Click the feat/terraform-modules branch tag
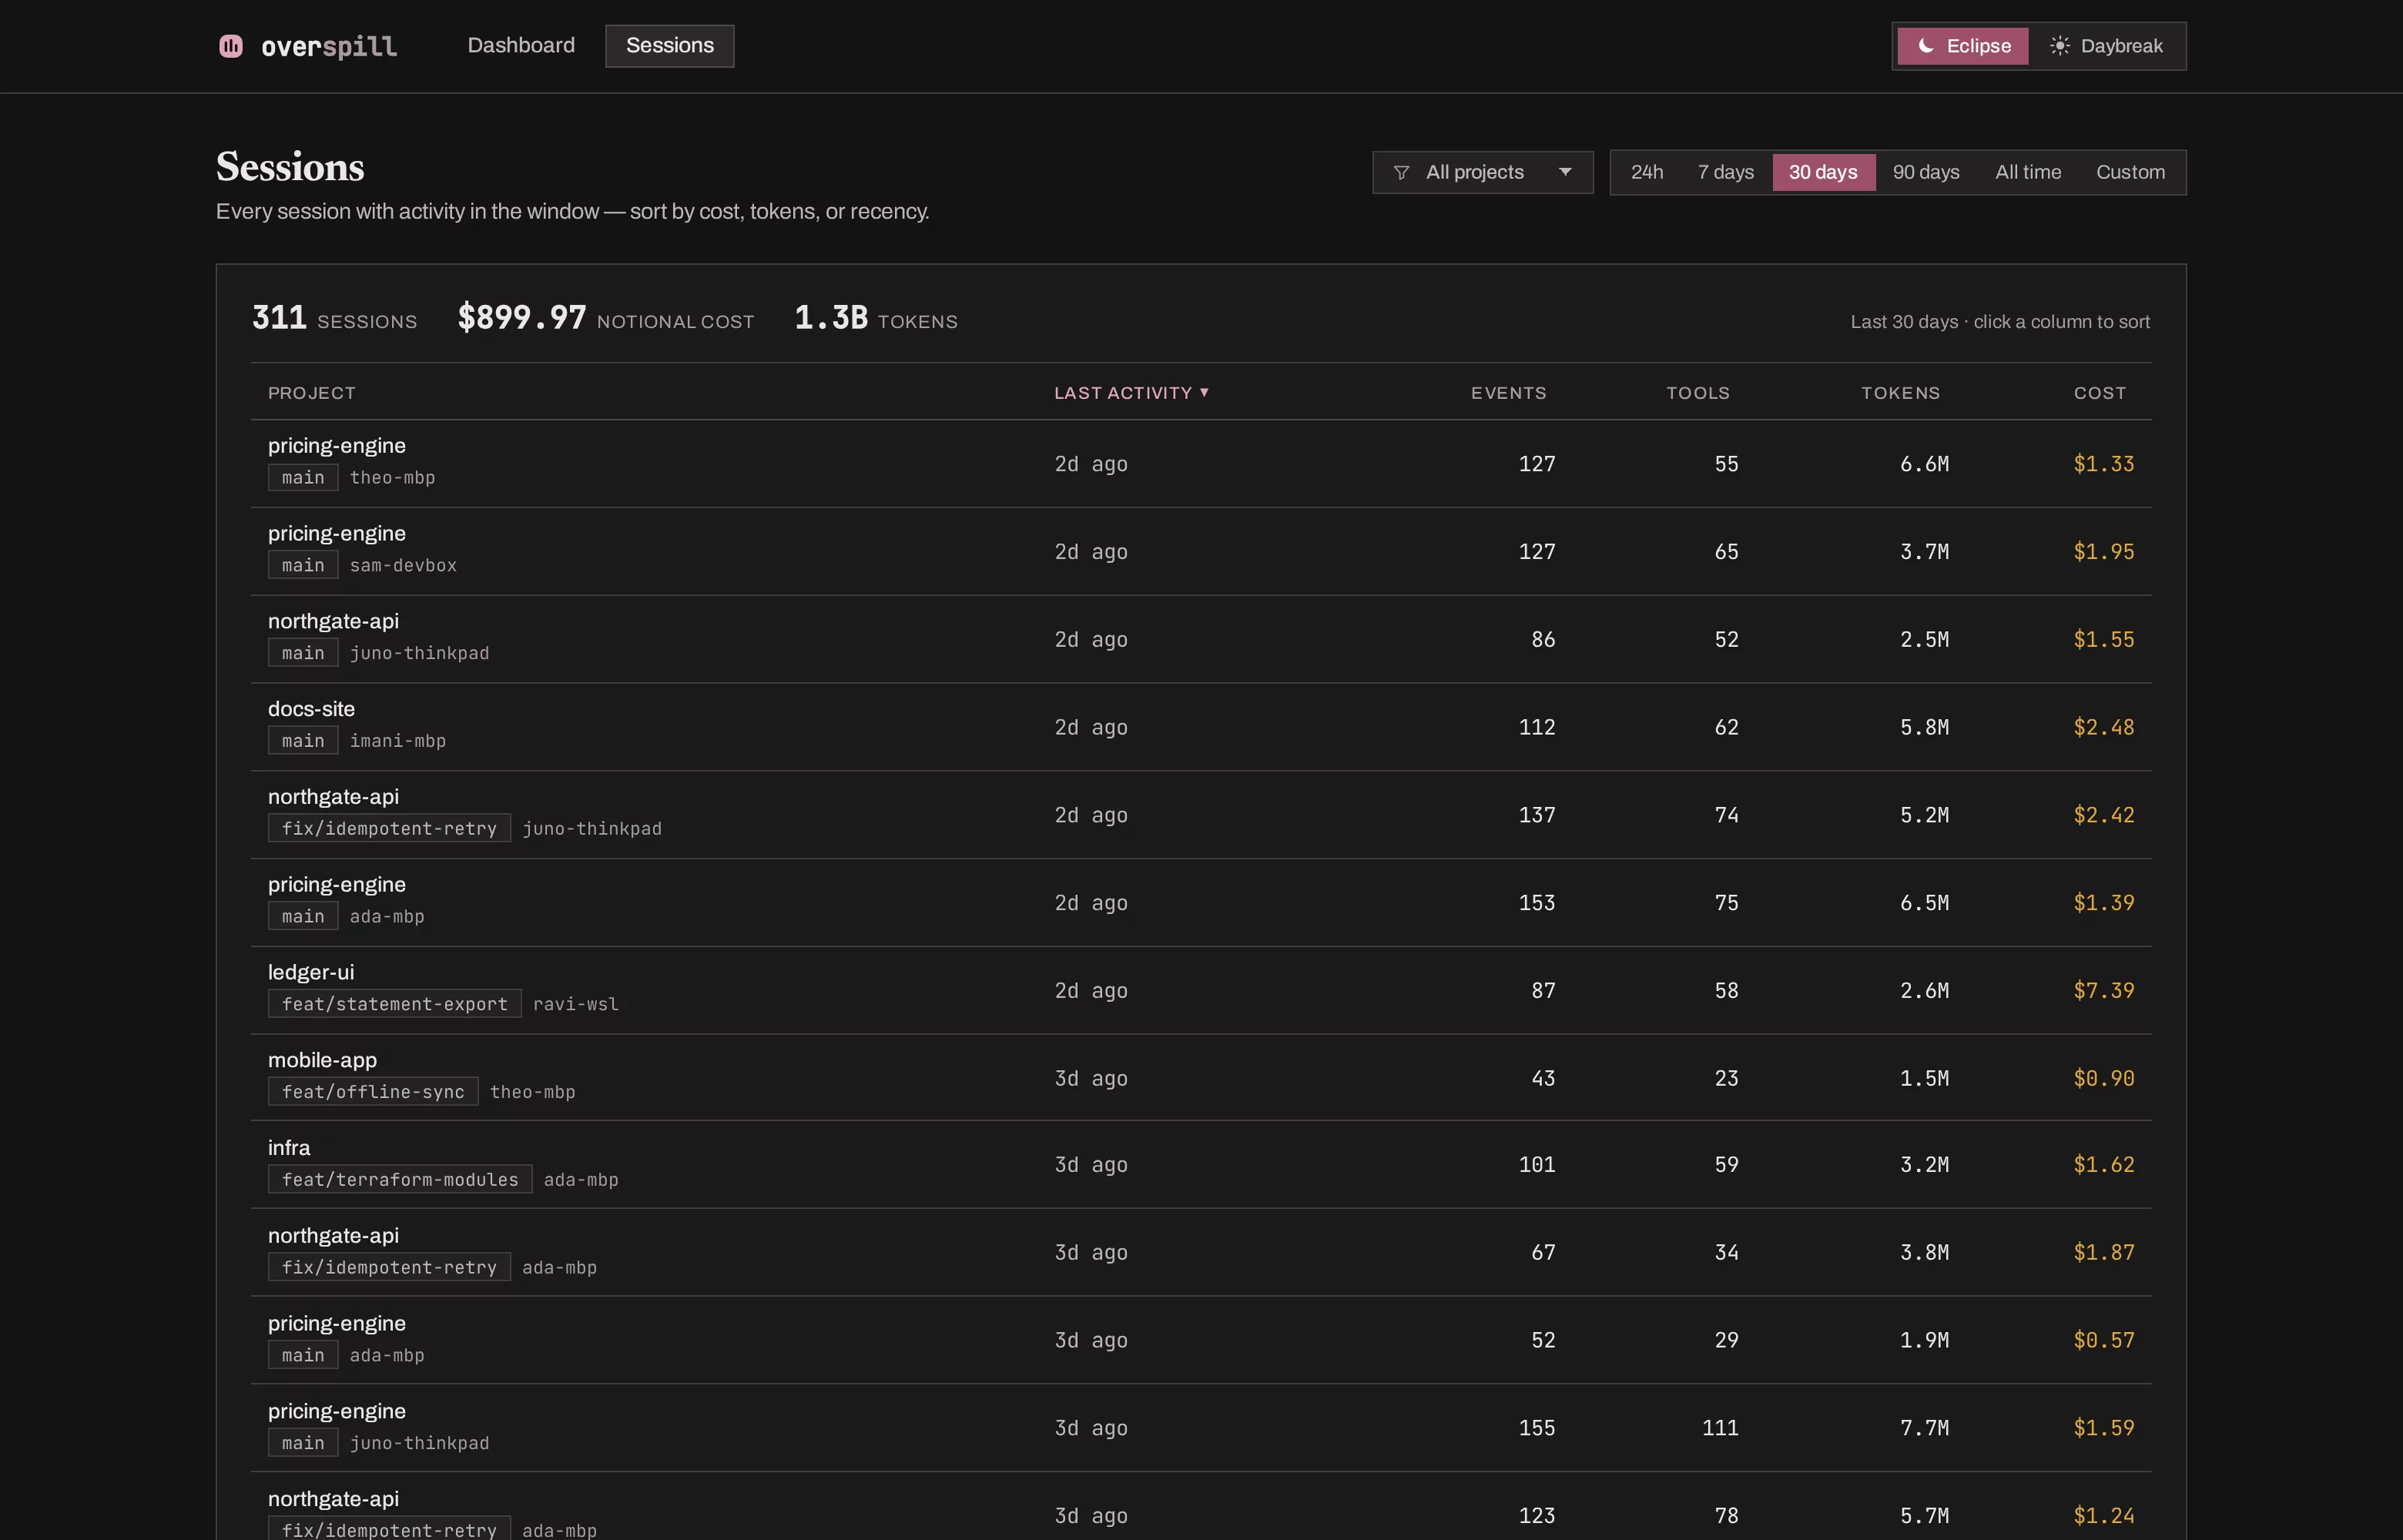 click(x=400, y=1180)
